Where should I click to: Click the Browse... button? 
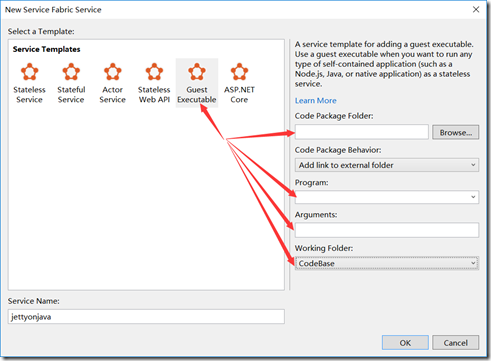point(455,132)
